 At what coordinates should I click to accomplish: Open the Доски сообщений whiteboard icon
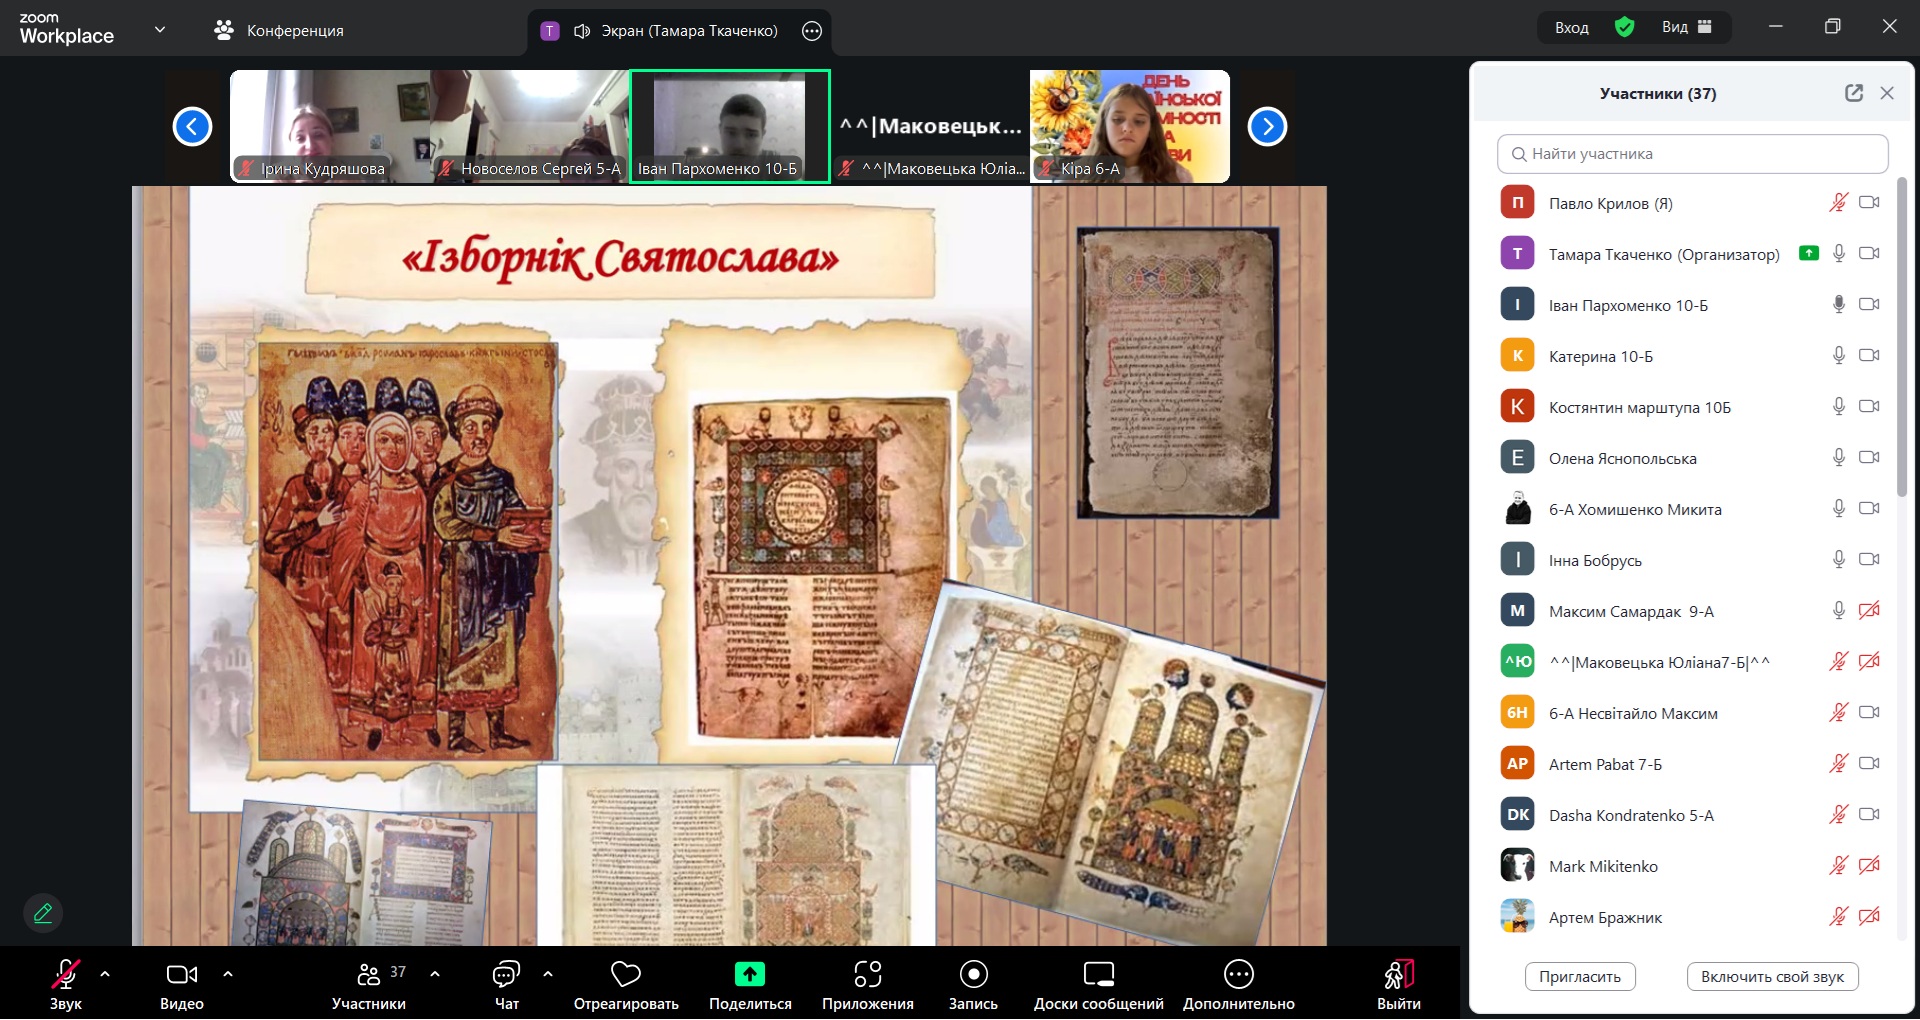(x=1098, y=974)
